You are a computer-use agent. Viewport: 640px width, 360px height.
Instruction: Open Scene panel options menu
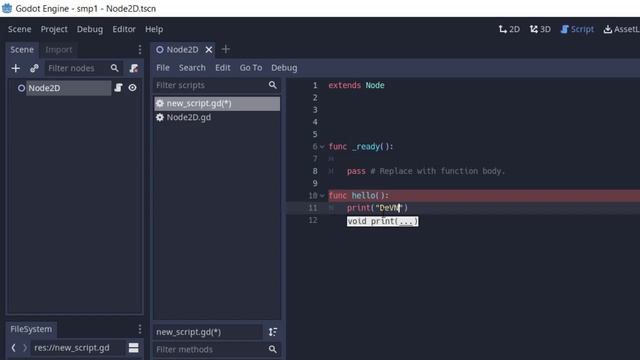tap(140, 50)
